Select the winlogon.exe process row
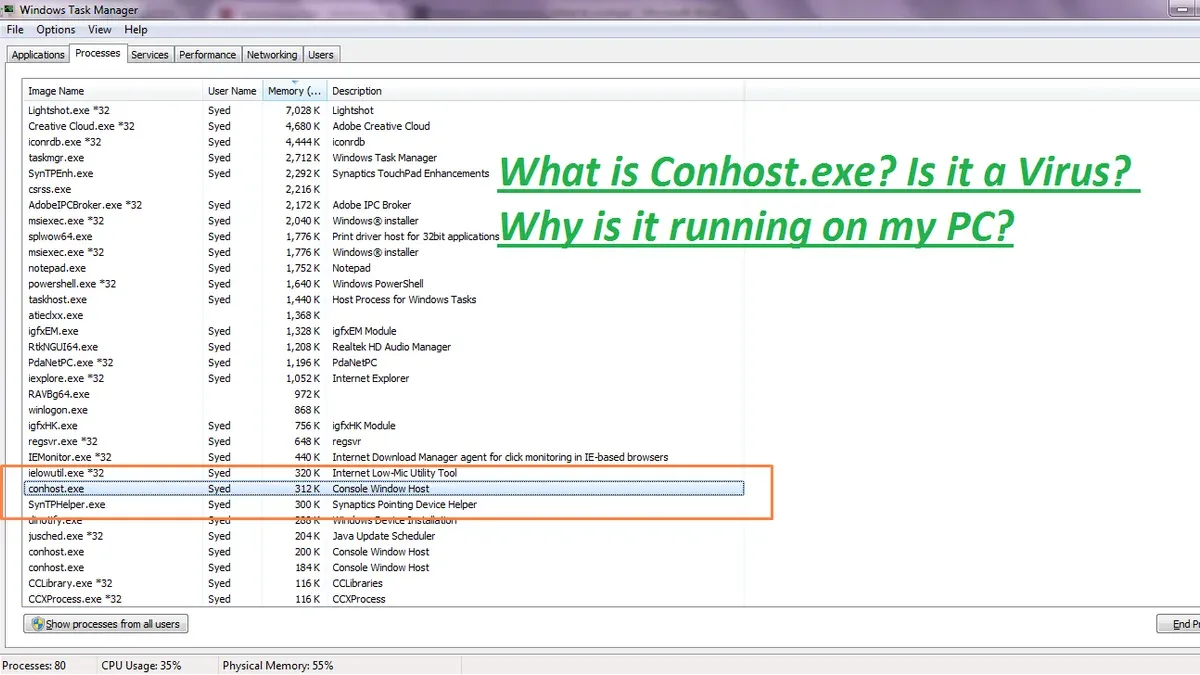Viewport: 1200px width, 675px height. point(384,410)
